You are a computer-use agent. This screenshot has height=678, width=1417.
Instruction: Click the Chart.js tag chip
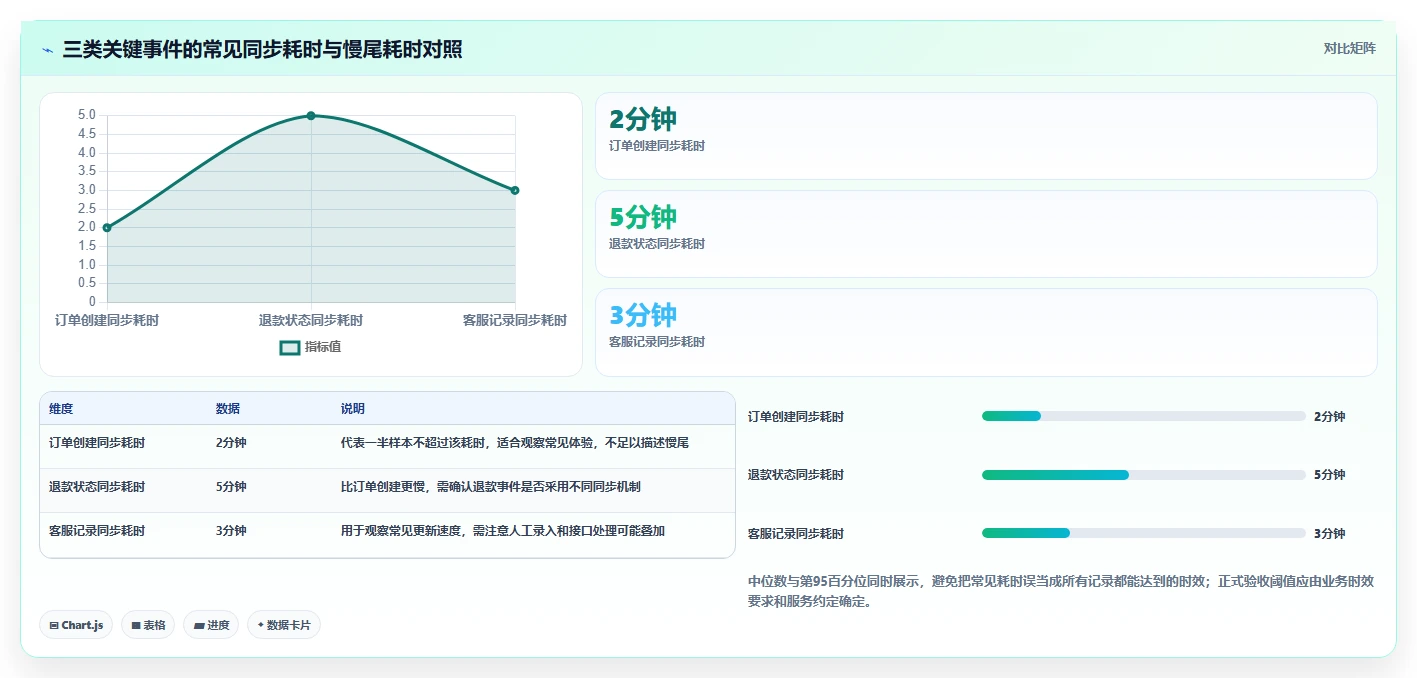pos(76,625)
